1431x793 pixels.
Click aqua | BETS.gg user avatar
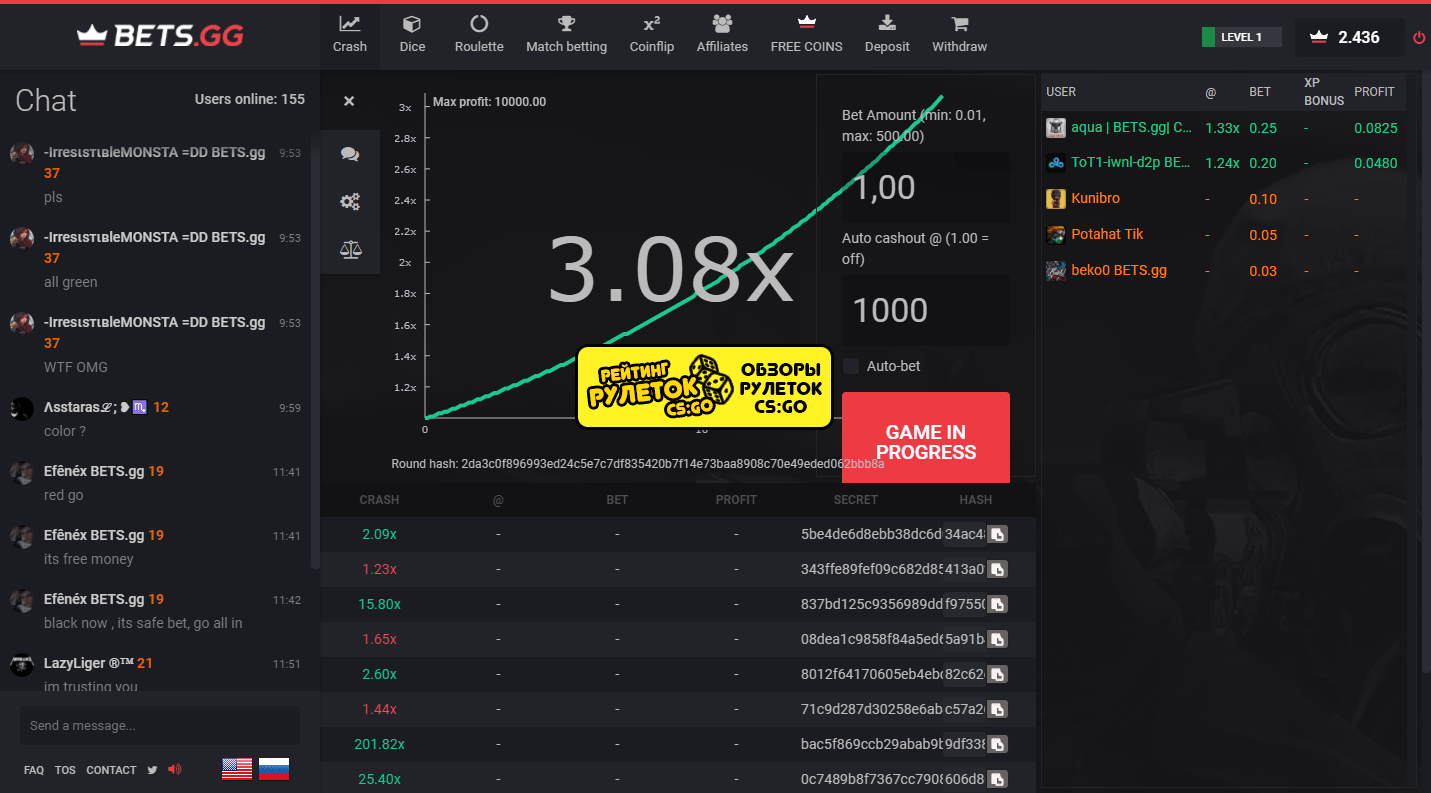click(x=1056, y=128)
